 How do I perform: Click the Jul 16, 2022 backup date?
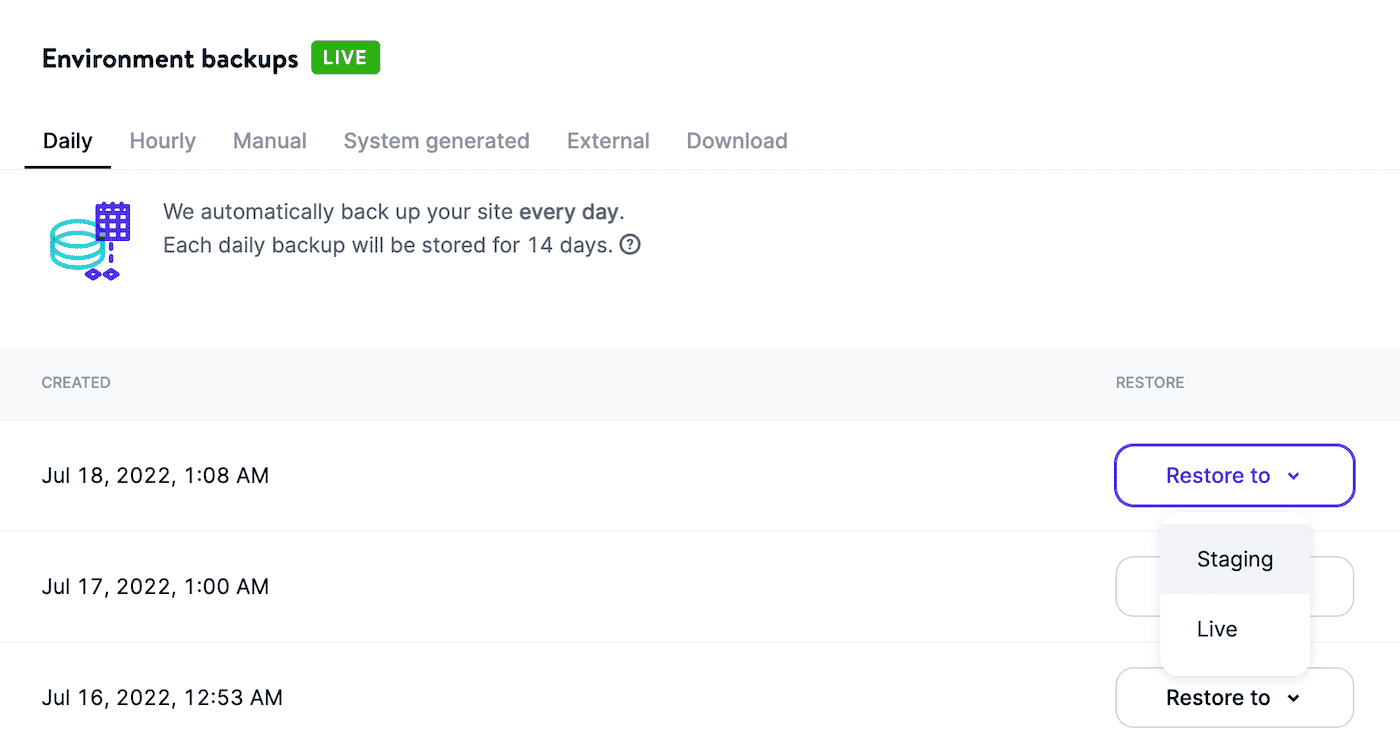point(162,698)
